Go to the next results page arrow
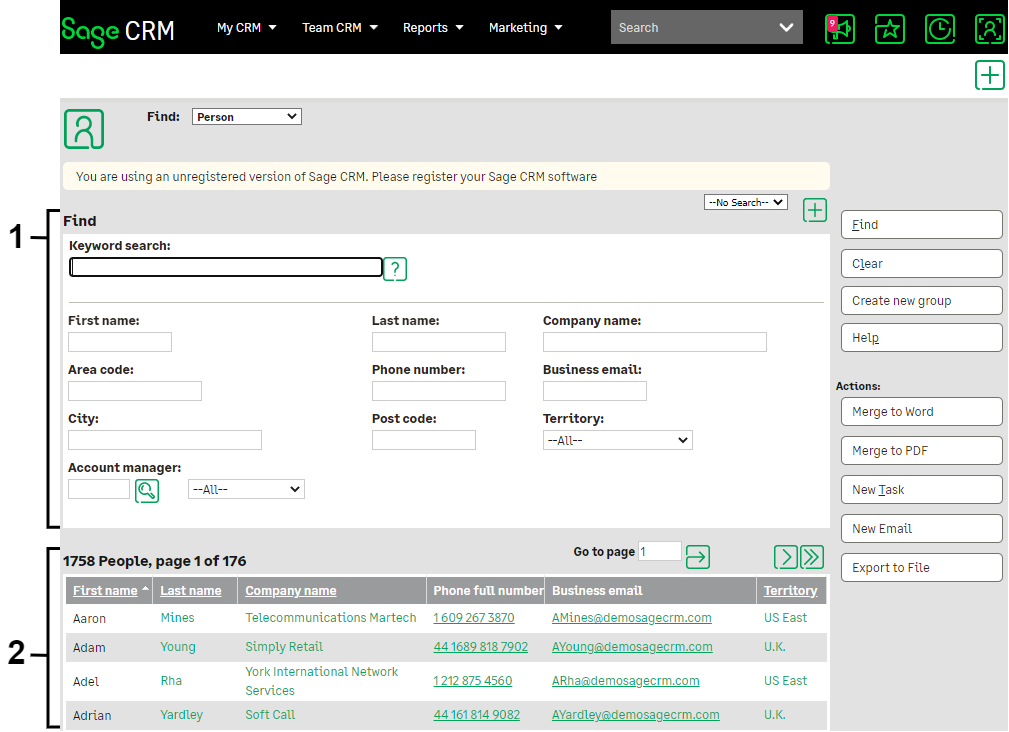 [786, 557]
